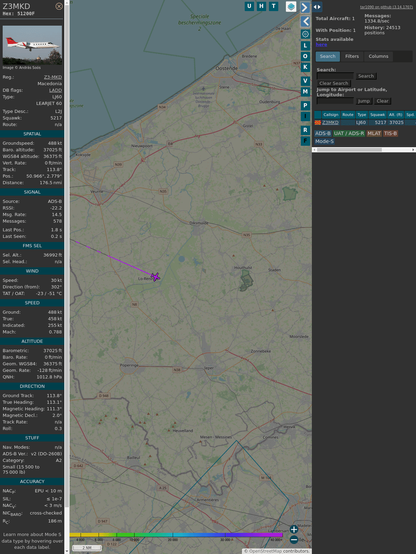The height and width of the screenshot is (554, 416).
Task: Click the Search button
Action: tap(366, 76)
